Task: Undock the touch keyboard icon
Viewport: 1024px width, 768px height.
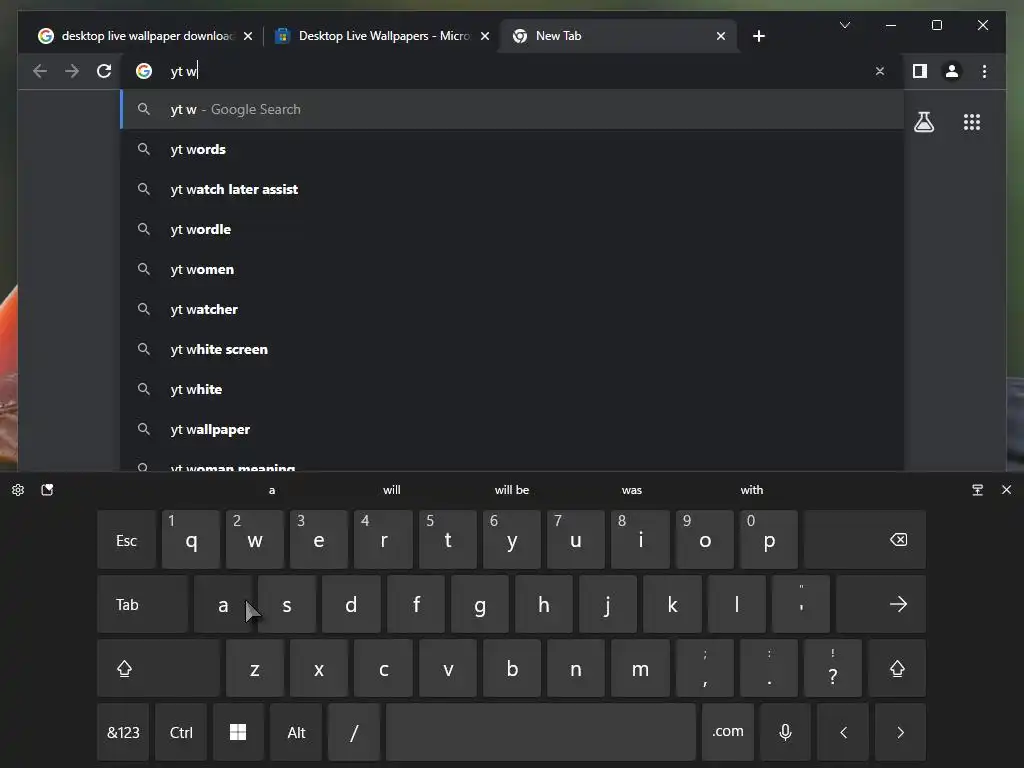Action: (x=977, y=490)
